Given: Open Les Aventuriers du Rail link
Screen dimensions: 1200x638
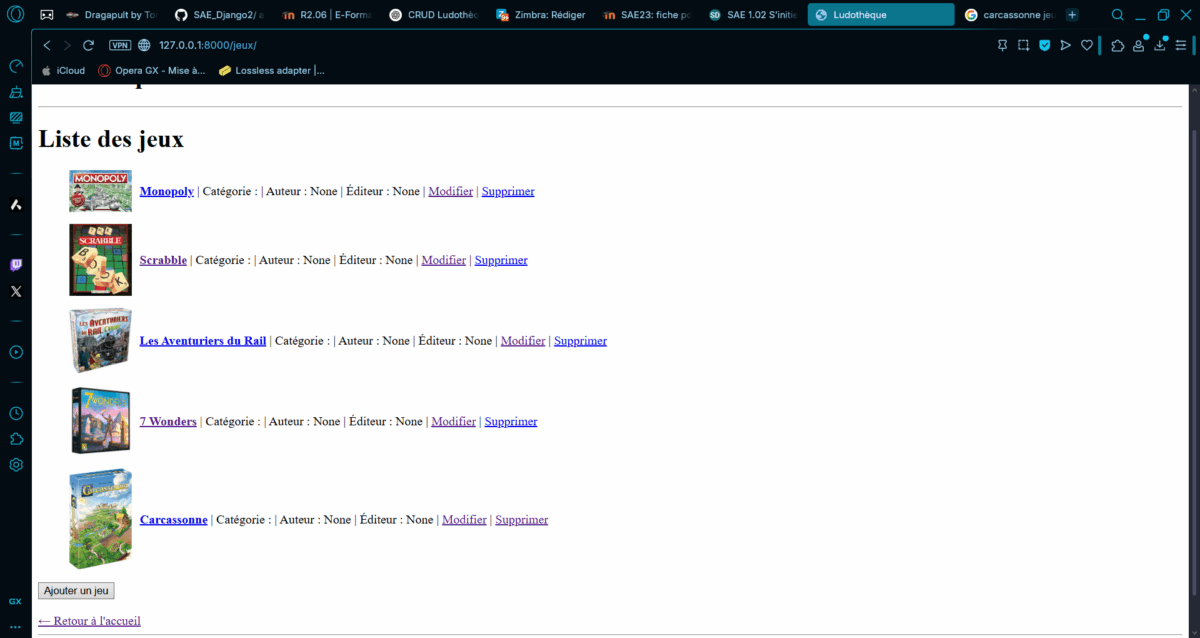Looking at the screenshot, I should pyautogui.click(x=203, y=340).
